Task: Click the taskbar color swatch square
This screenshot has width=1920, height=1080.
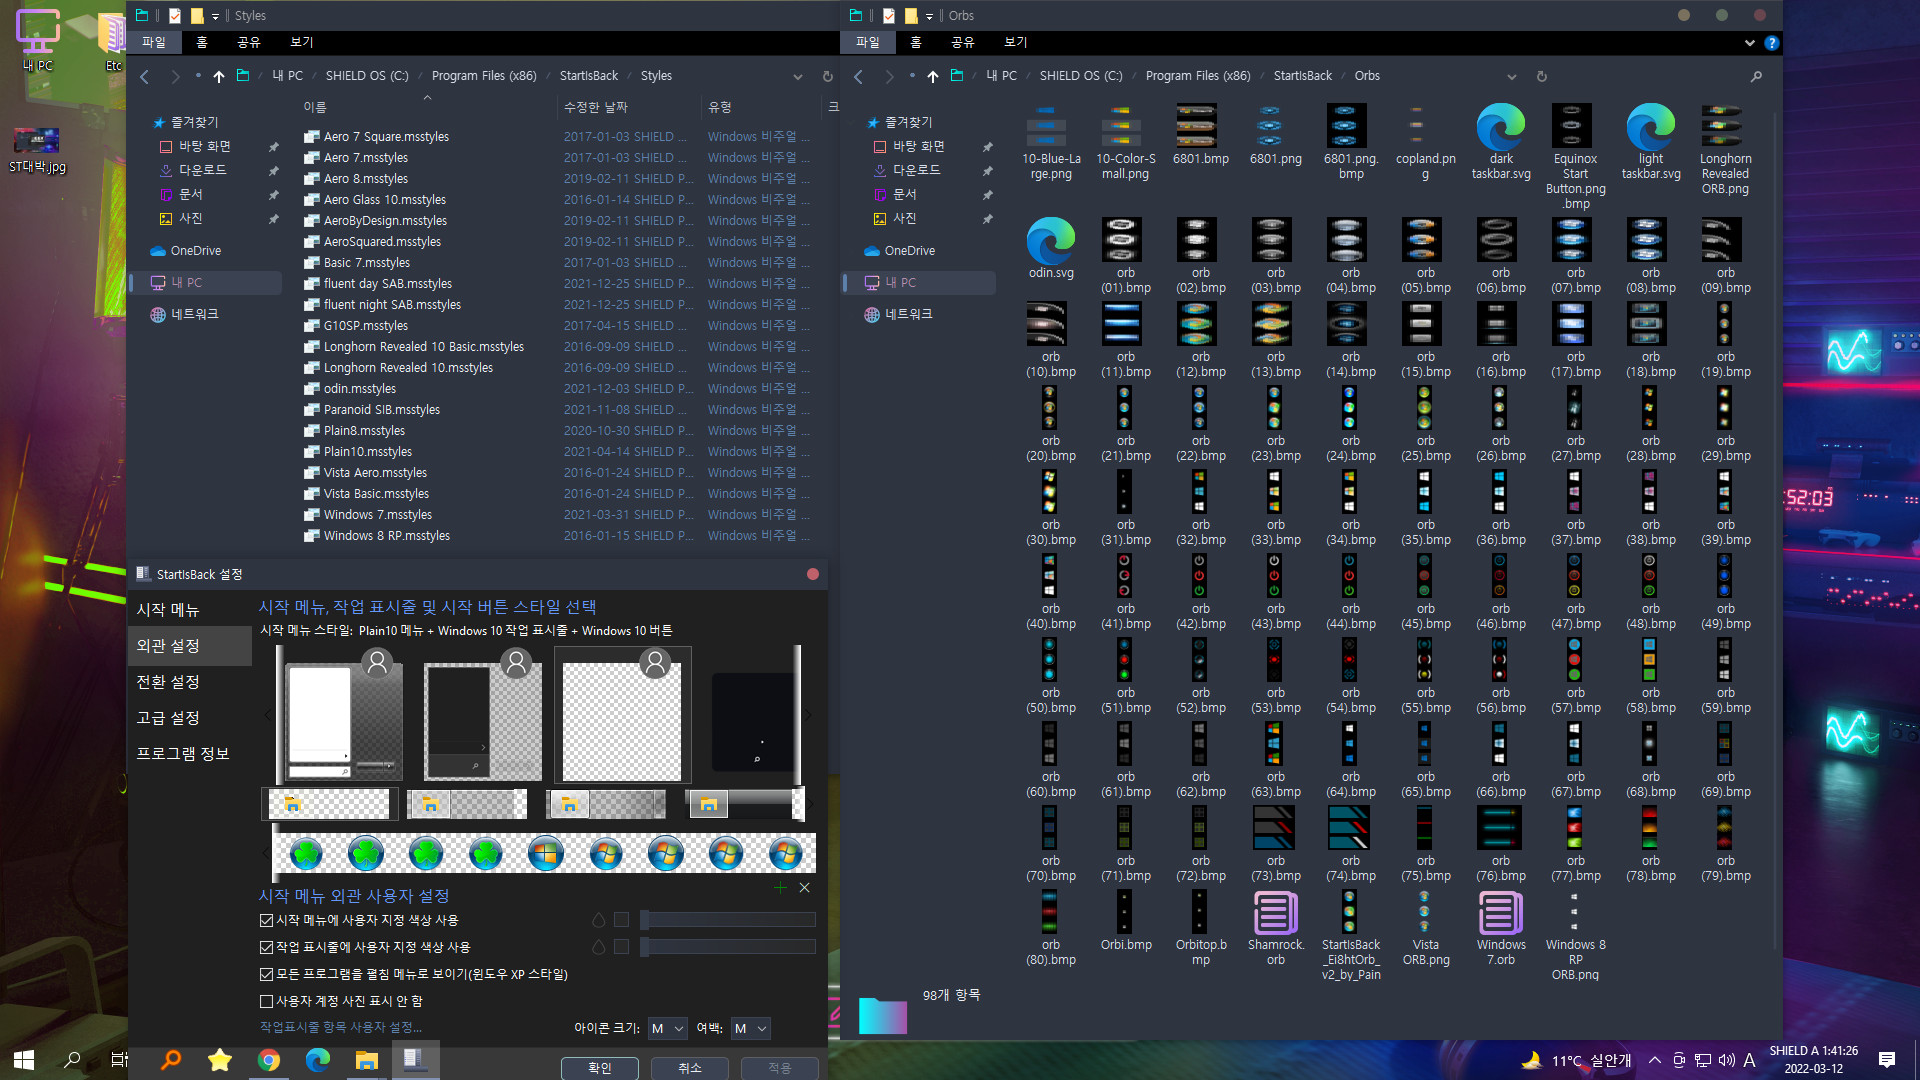Action: point(621,947)
